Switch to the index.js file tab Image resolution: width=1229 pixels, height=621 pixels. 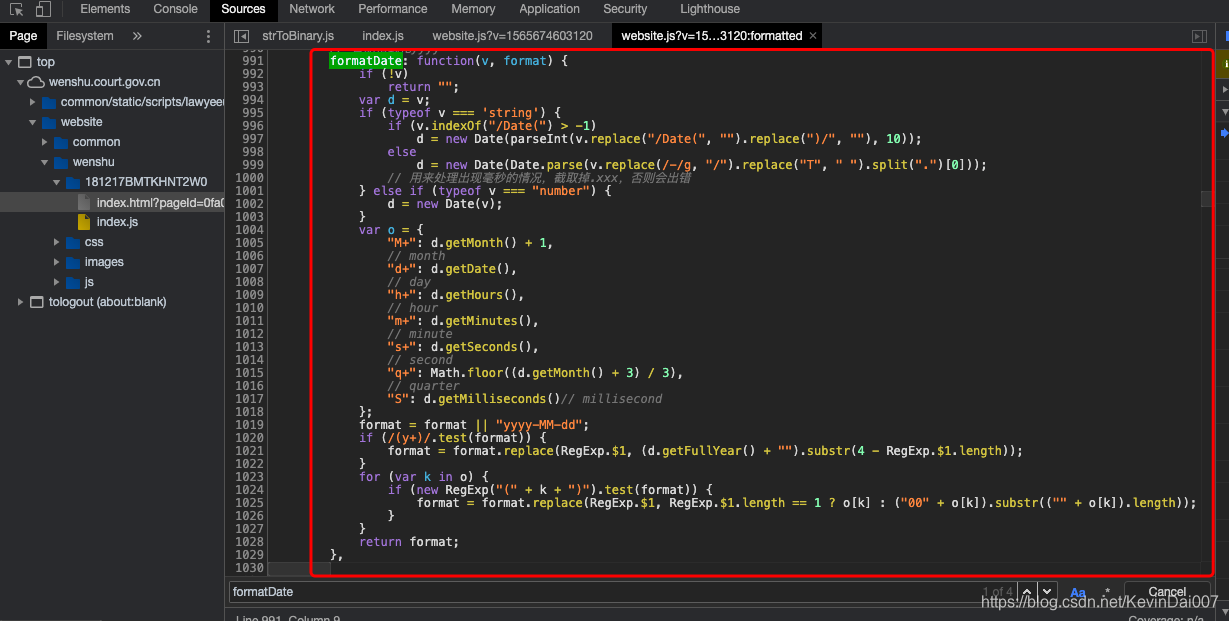(x=383, y=36)
